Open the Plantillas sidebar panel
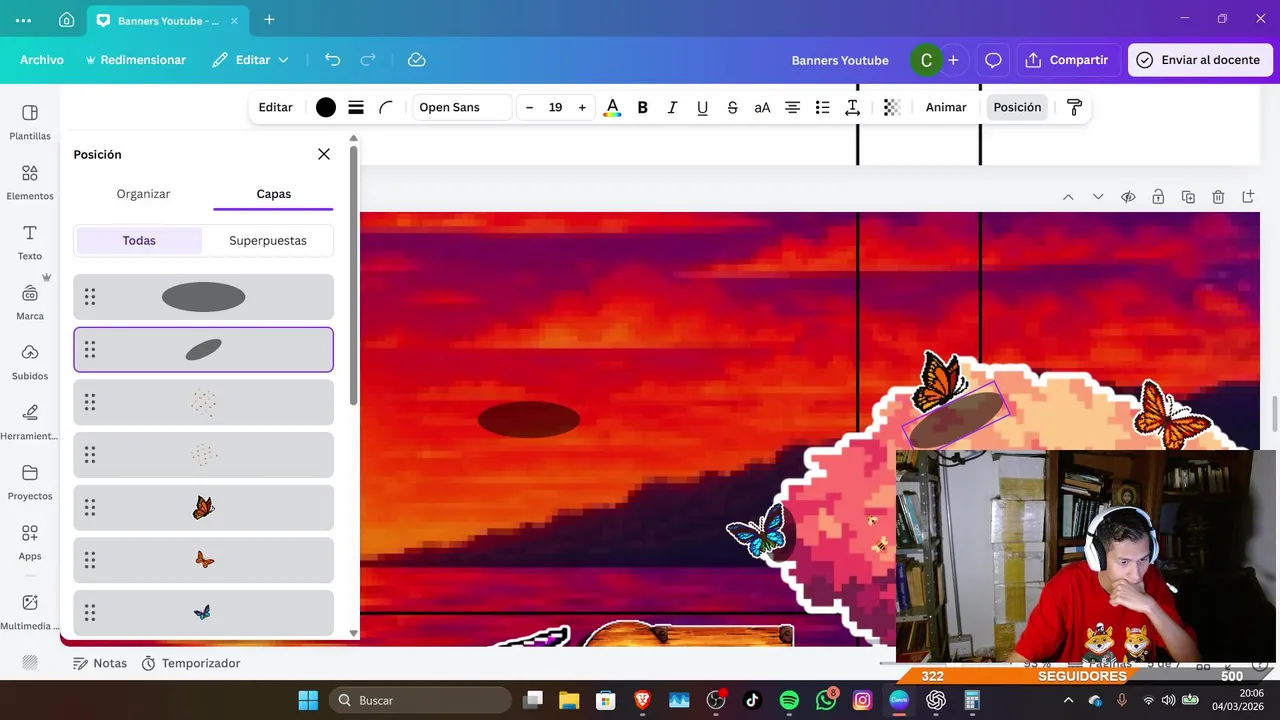The width and height of the screenshot is (1280, 720). click(30, 122)
